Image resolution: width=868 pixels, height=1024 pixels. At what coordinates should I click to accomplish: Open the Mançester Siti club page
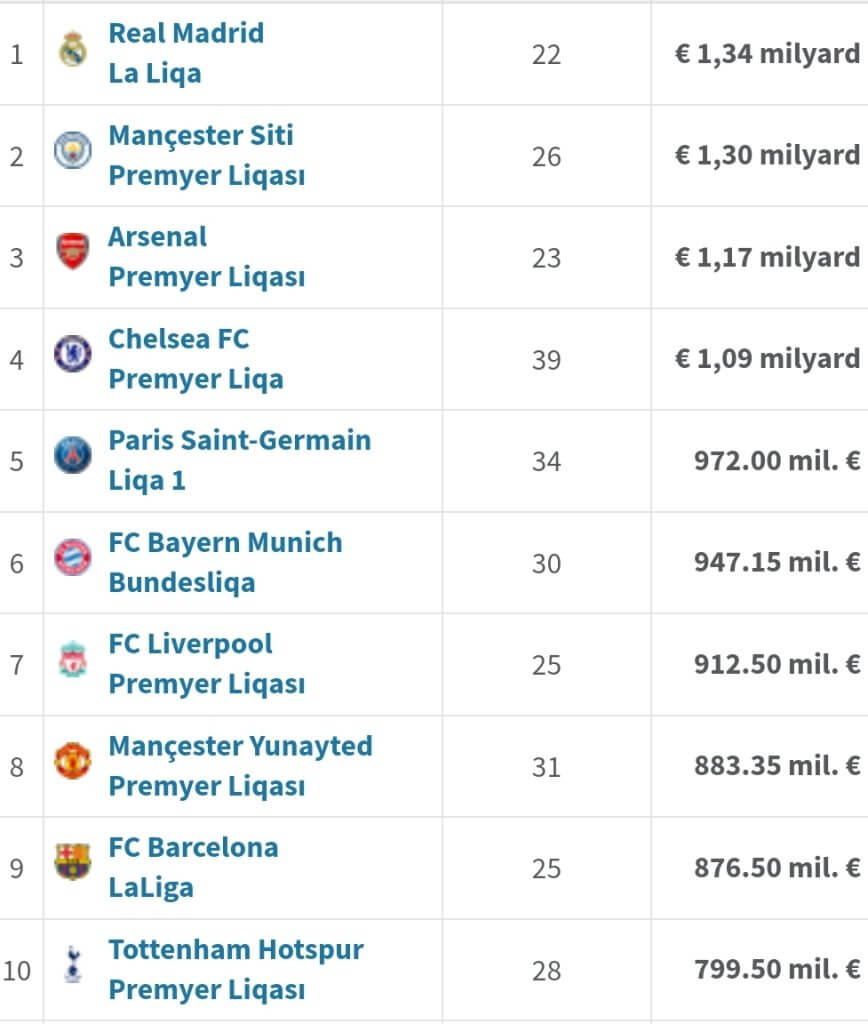point(201,135)
